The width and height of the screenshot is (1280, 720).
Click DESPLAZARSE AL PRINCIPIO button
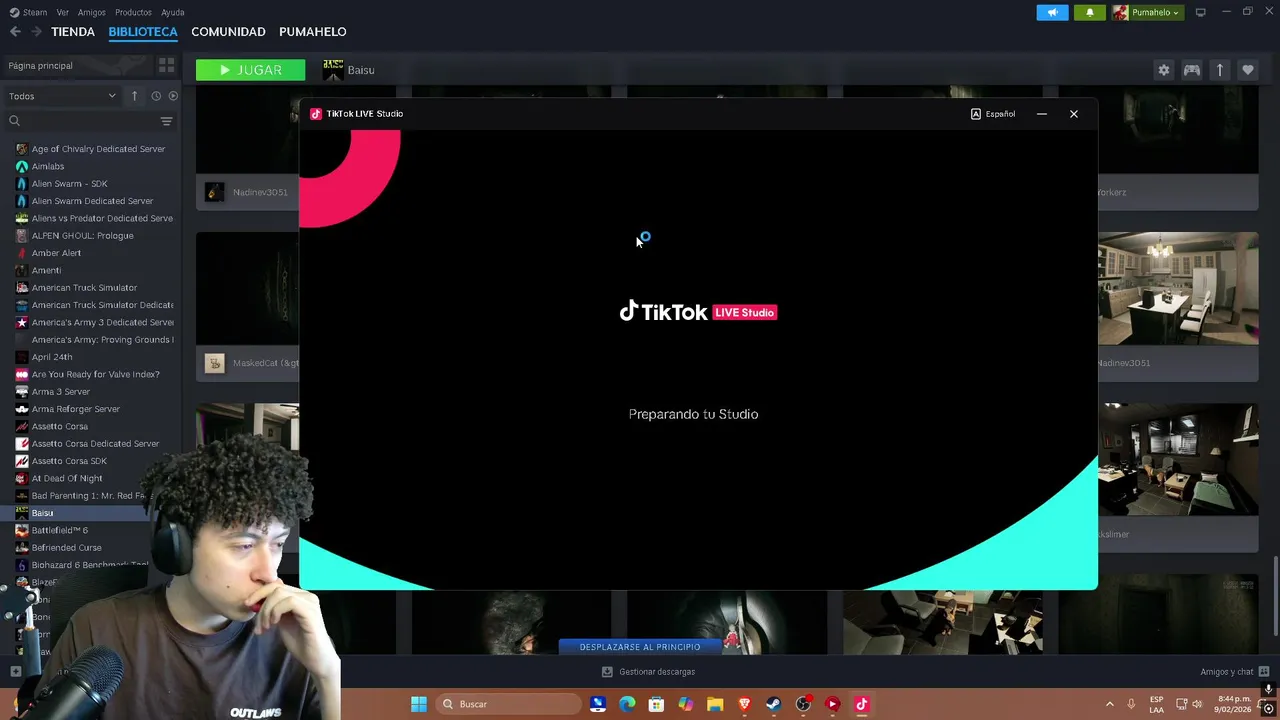(x=640, y=647)
